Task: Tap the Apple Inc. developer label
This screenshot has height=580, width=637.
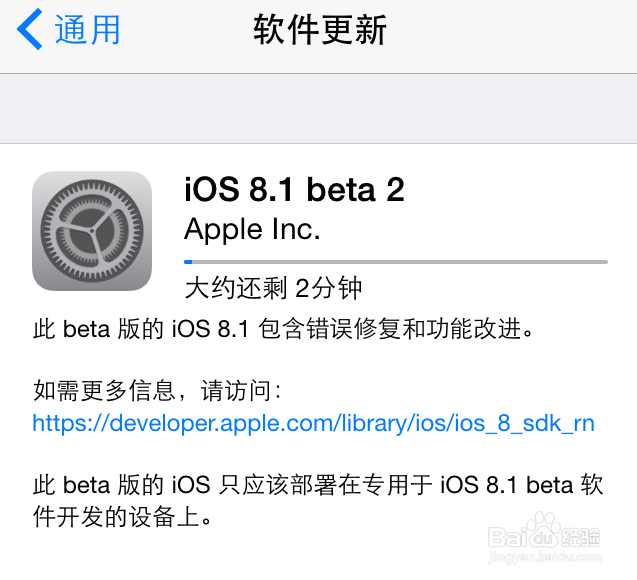Action: click(x=252, y=230)
